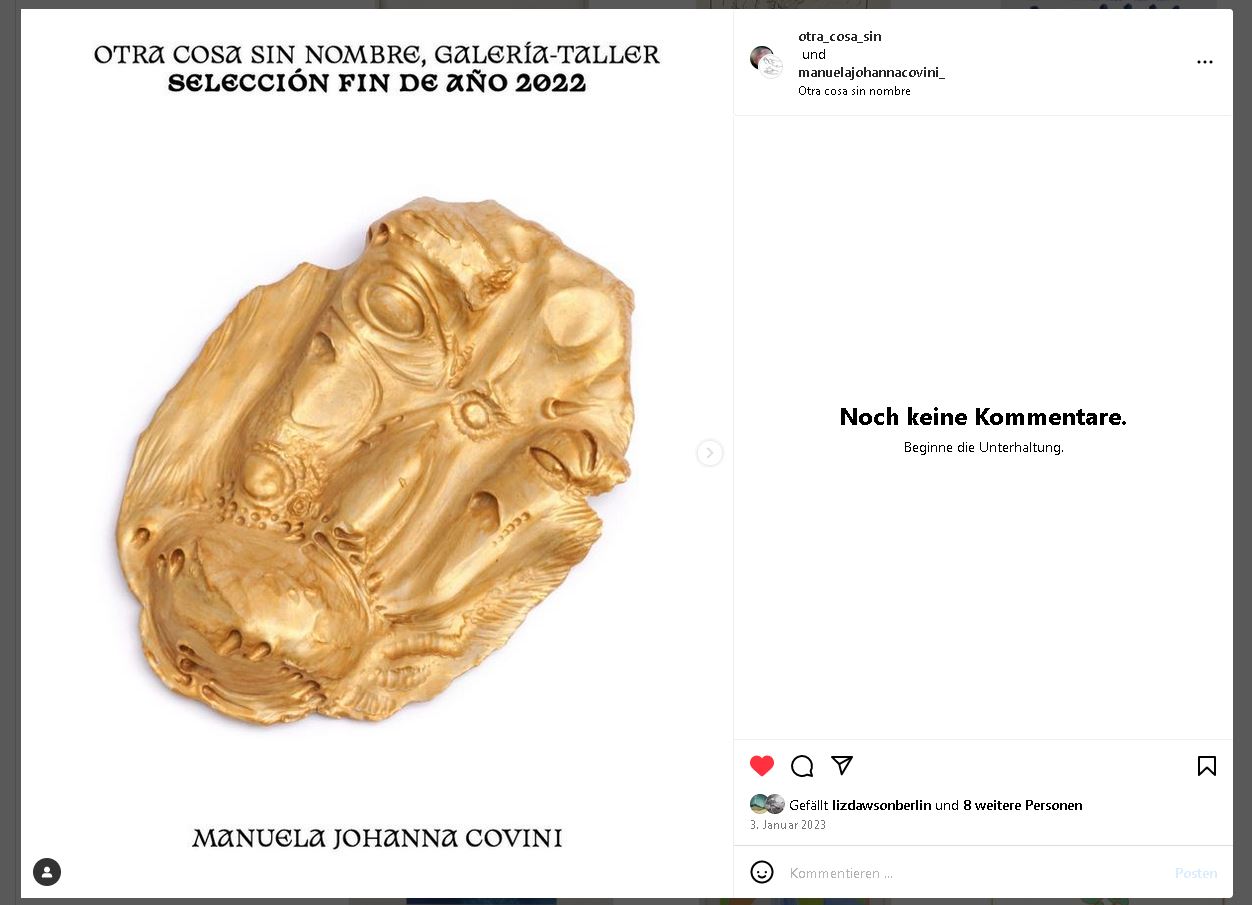Go to next image with the chevron arrow
1252x905 pixels.
click(709, 453)
